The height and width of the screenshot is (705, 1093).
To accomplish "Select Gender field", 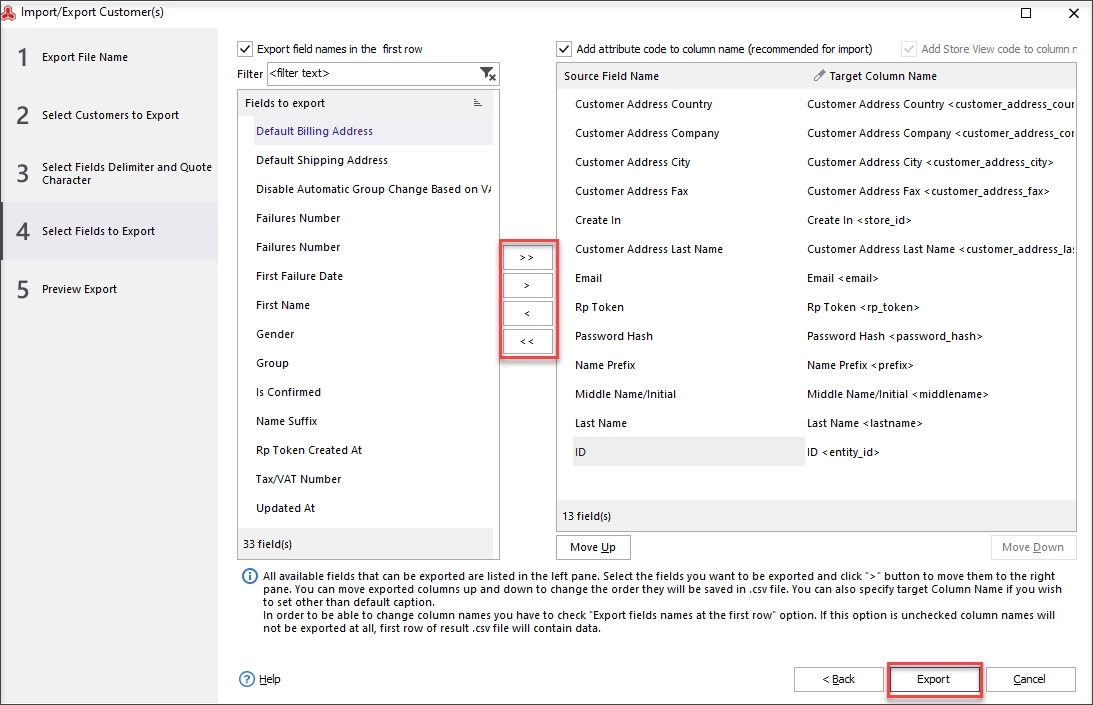I will [x=373, y=334].
